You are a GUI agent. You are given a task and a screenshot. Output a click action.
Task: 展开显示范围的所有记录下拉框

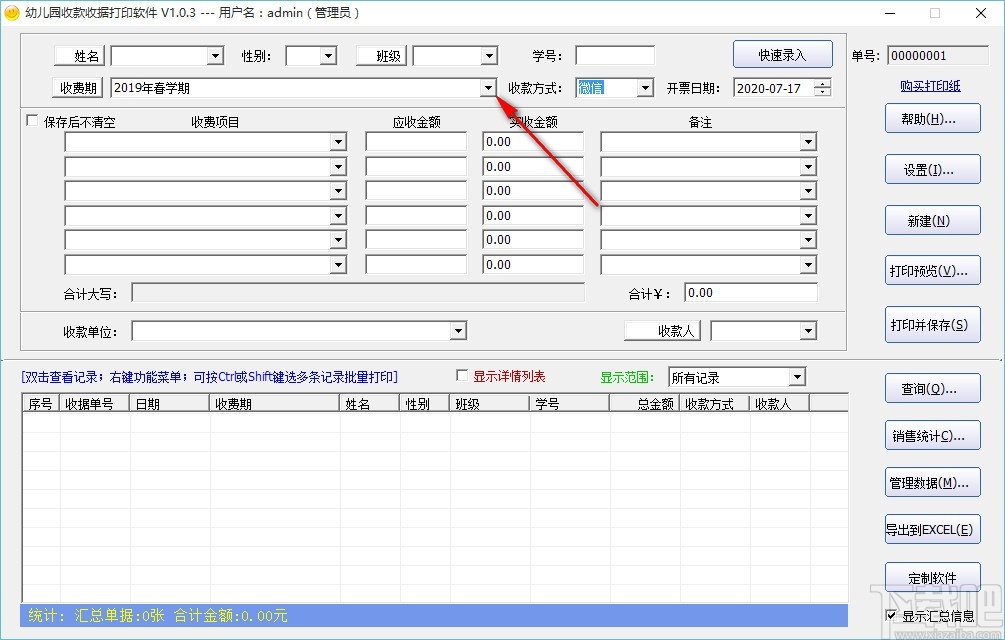(x=799, y=377)
